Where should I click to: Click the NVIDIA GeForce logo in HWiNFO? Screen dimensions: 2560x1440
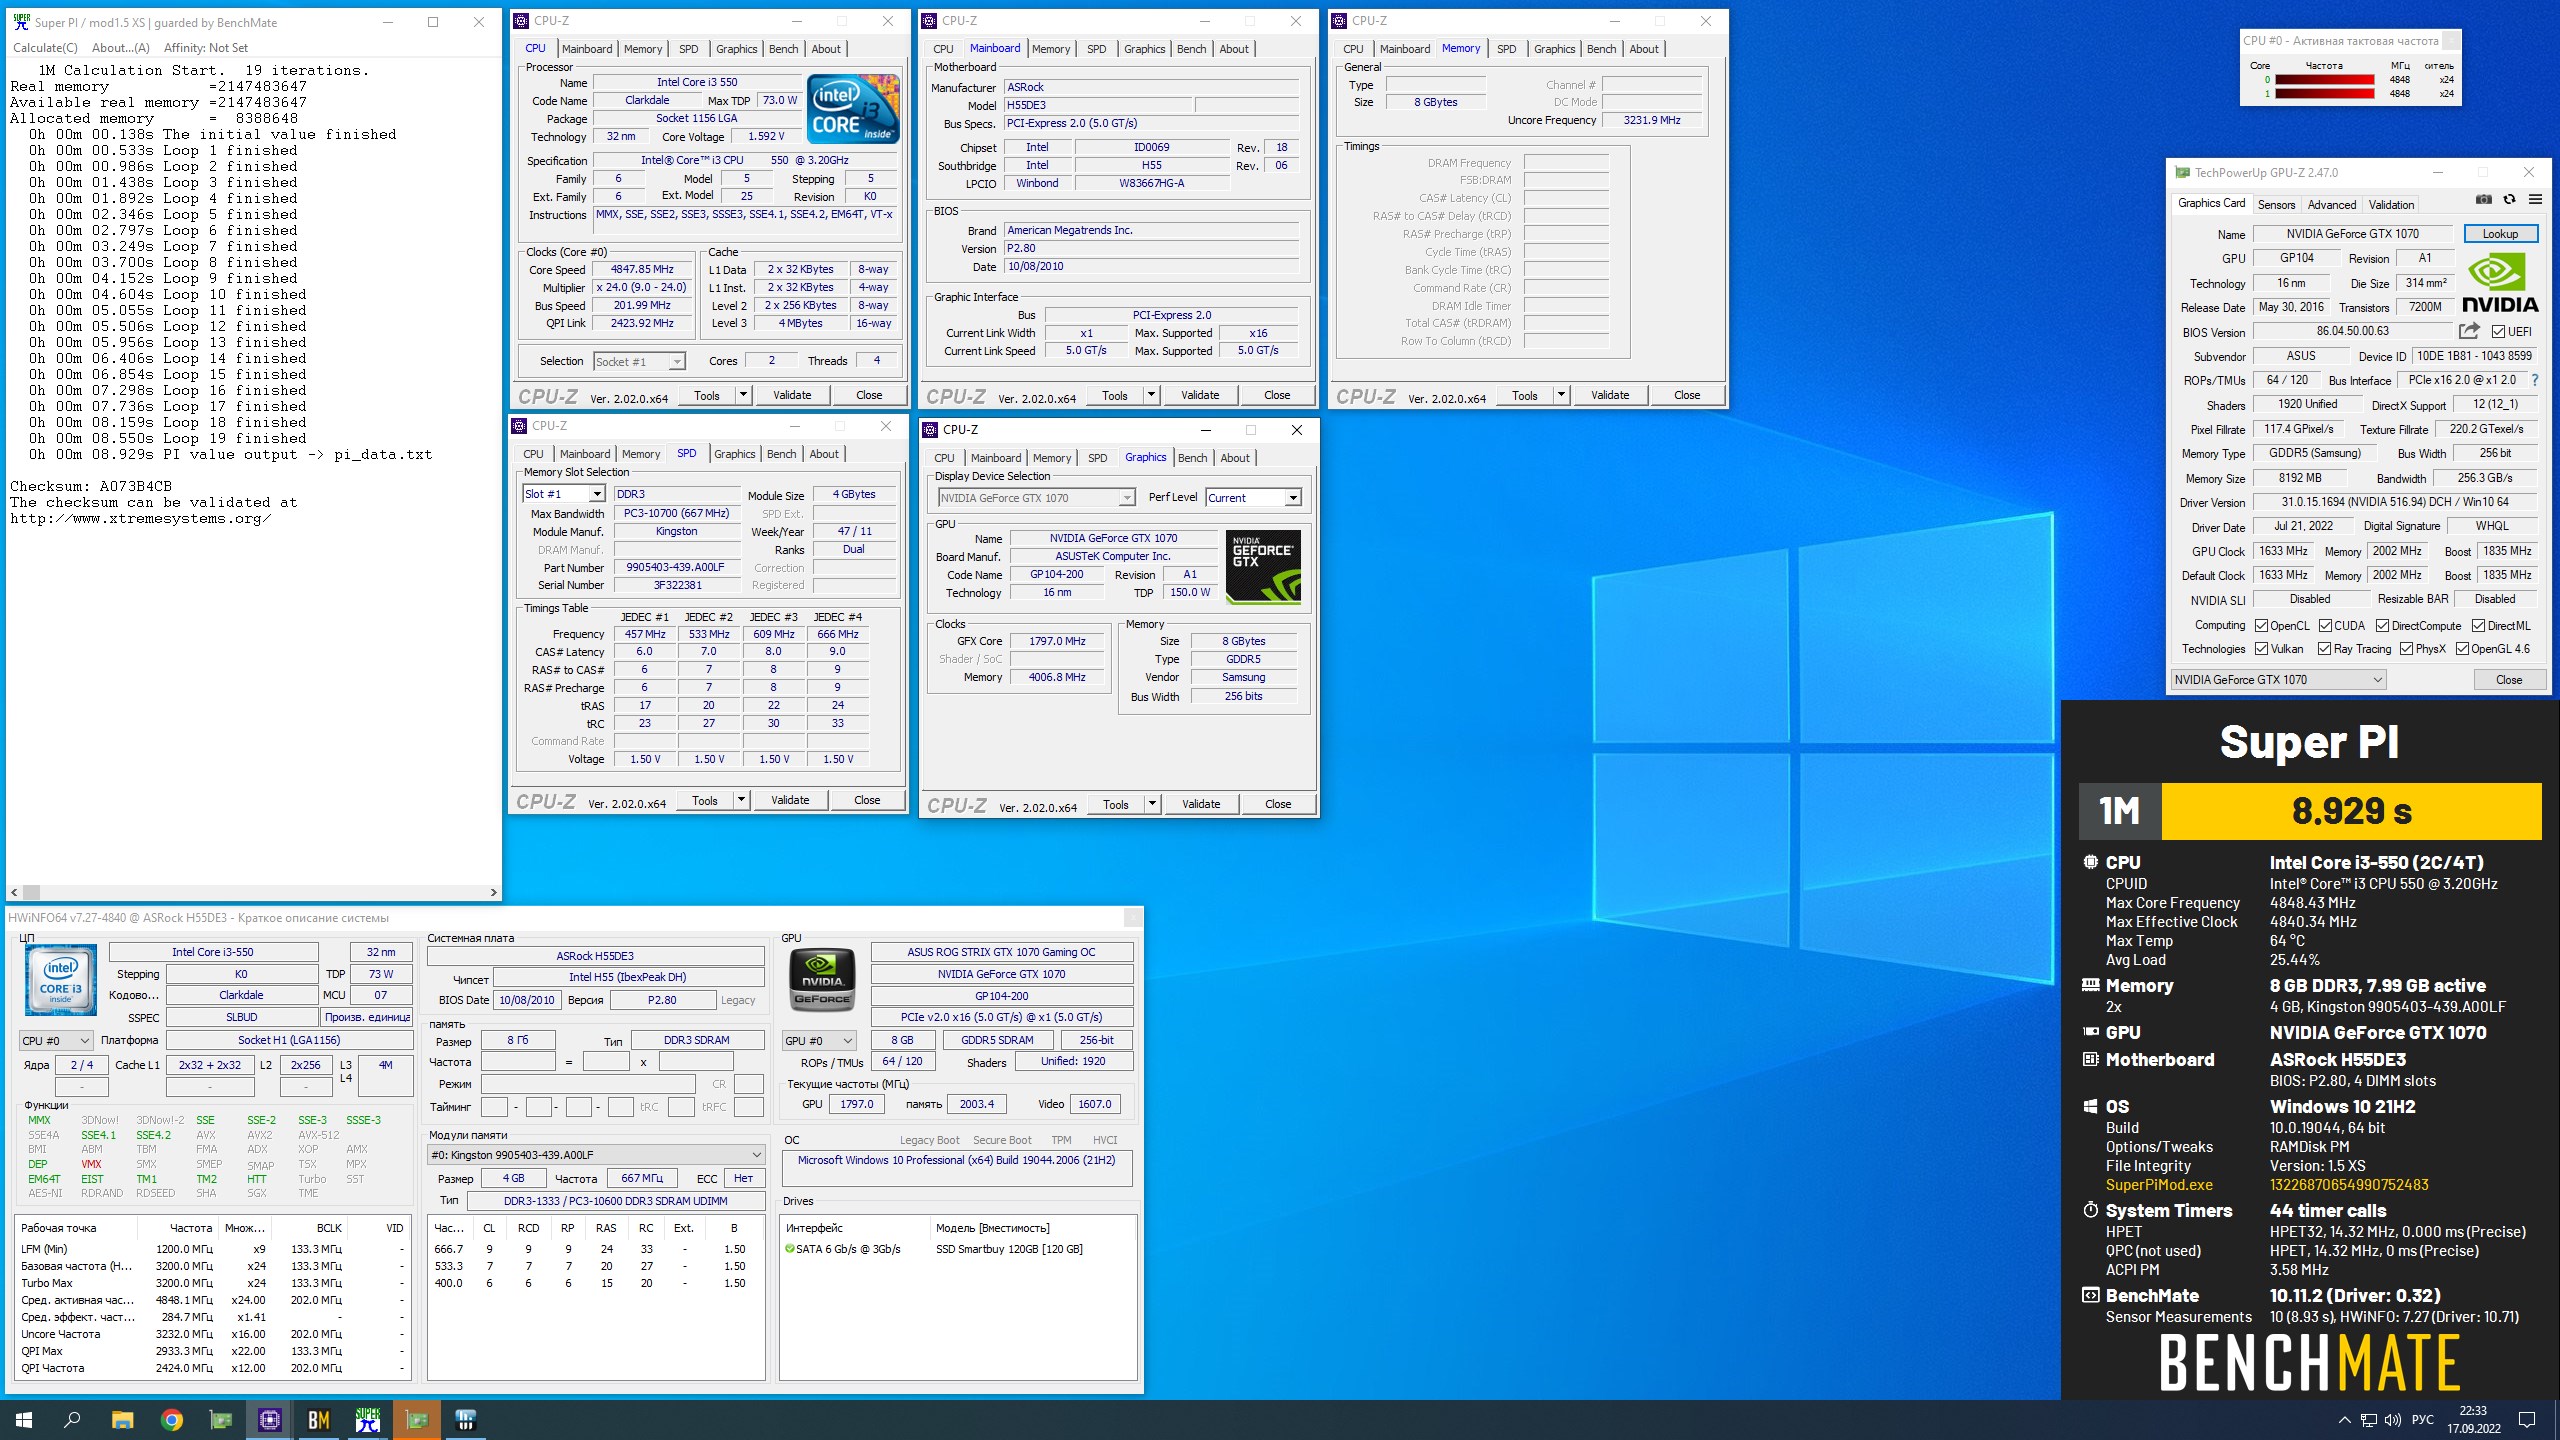point(822,980)
